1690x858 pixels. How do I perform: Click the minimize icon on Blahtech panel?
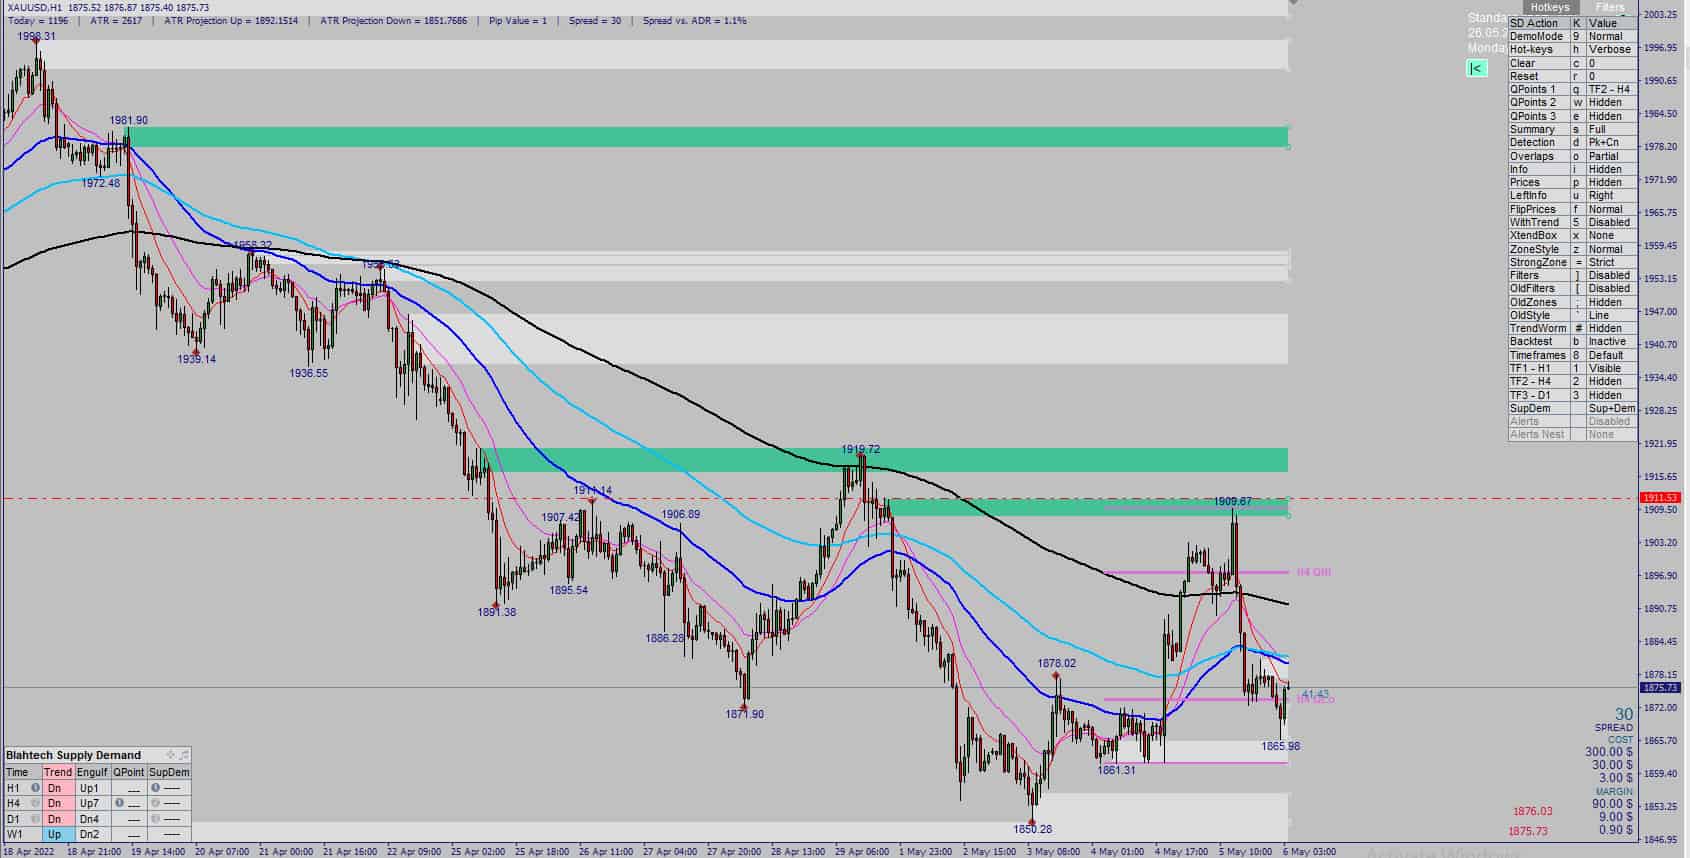pos(183,755)
